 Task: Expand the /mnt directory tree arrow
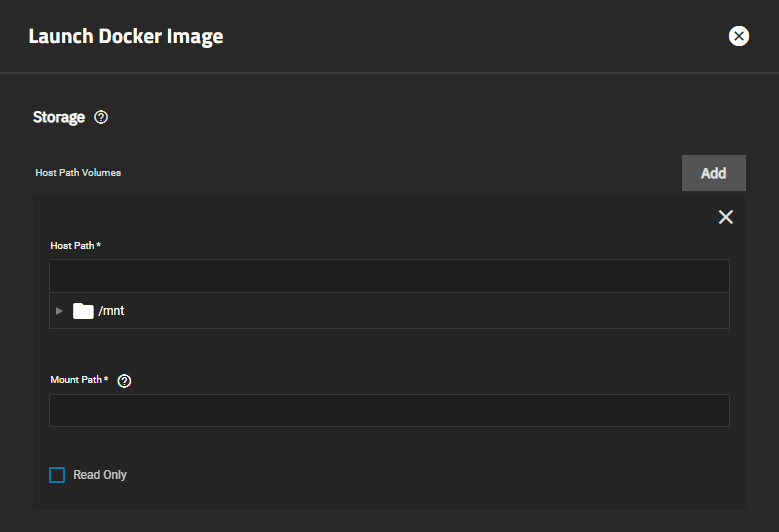click(59, 311)
